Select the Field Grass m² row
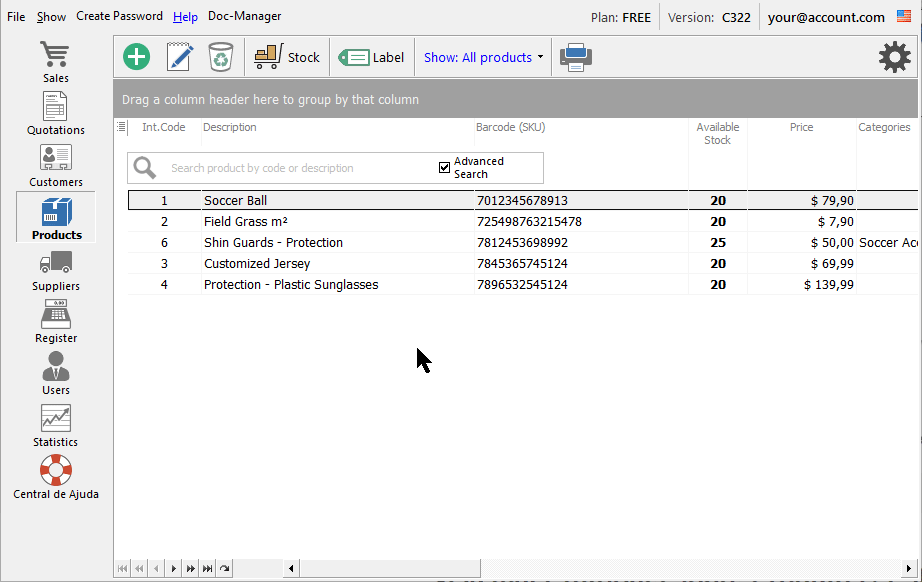 tap(523, 222)
